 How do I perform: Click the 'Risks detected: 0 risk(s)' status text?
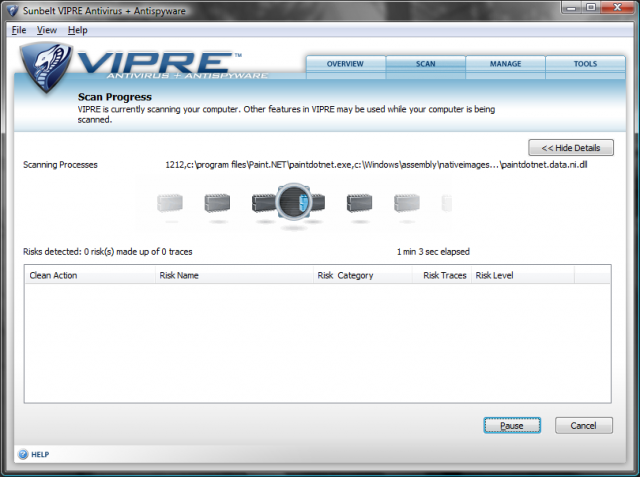pyautogui.click(x=108, y=252)
